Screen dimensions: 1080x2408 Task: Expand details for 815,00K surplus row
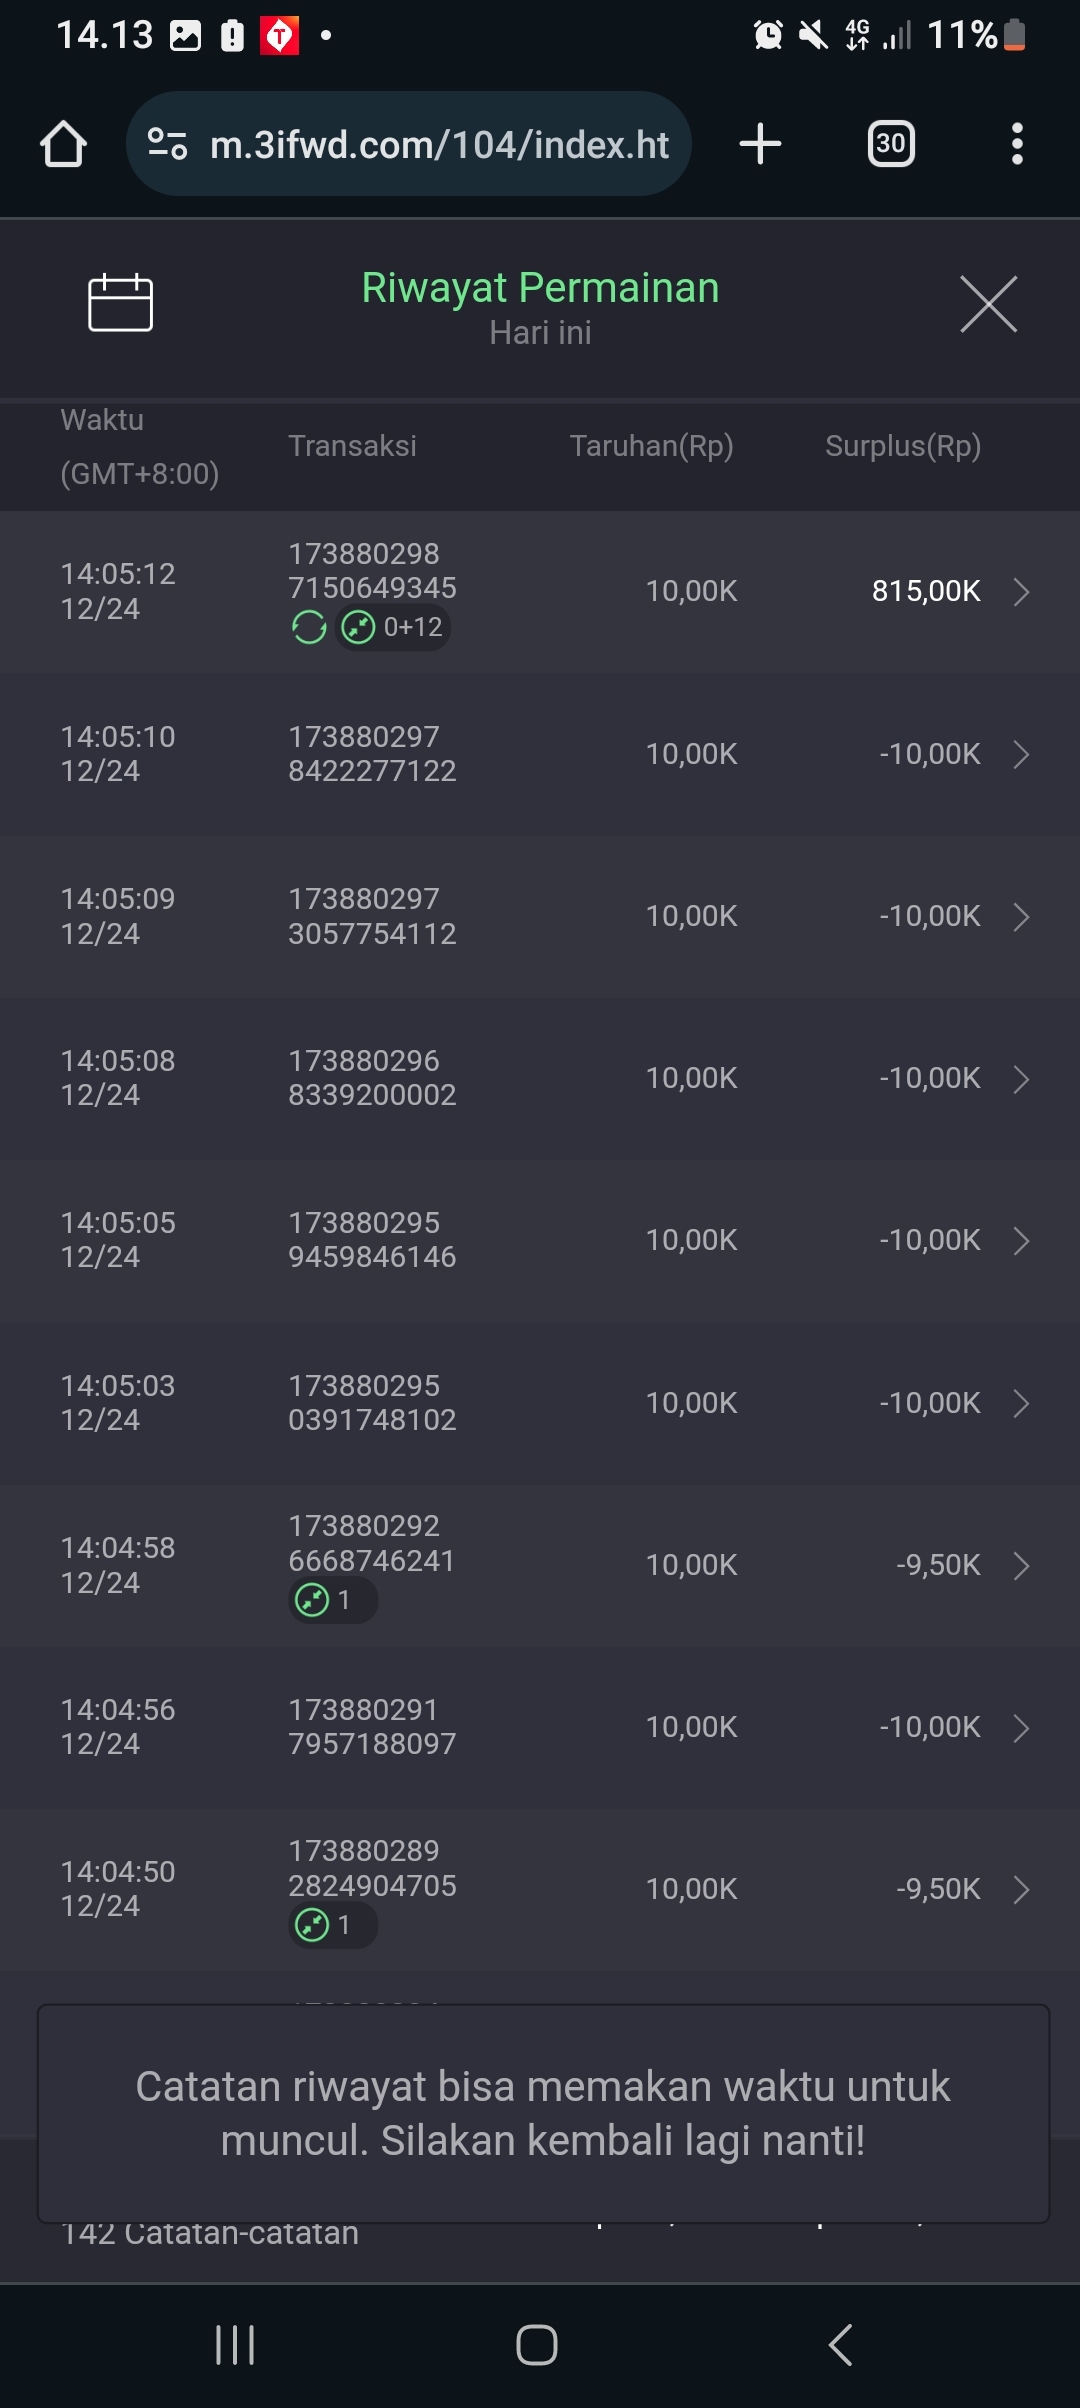tap(1021, 592)
